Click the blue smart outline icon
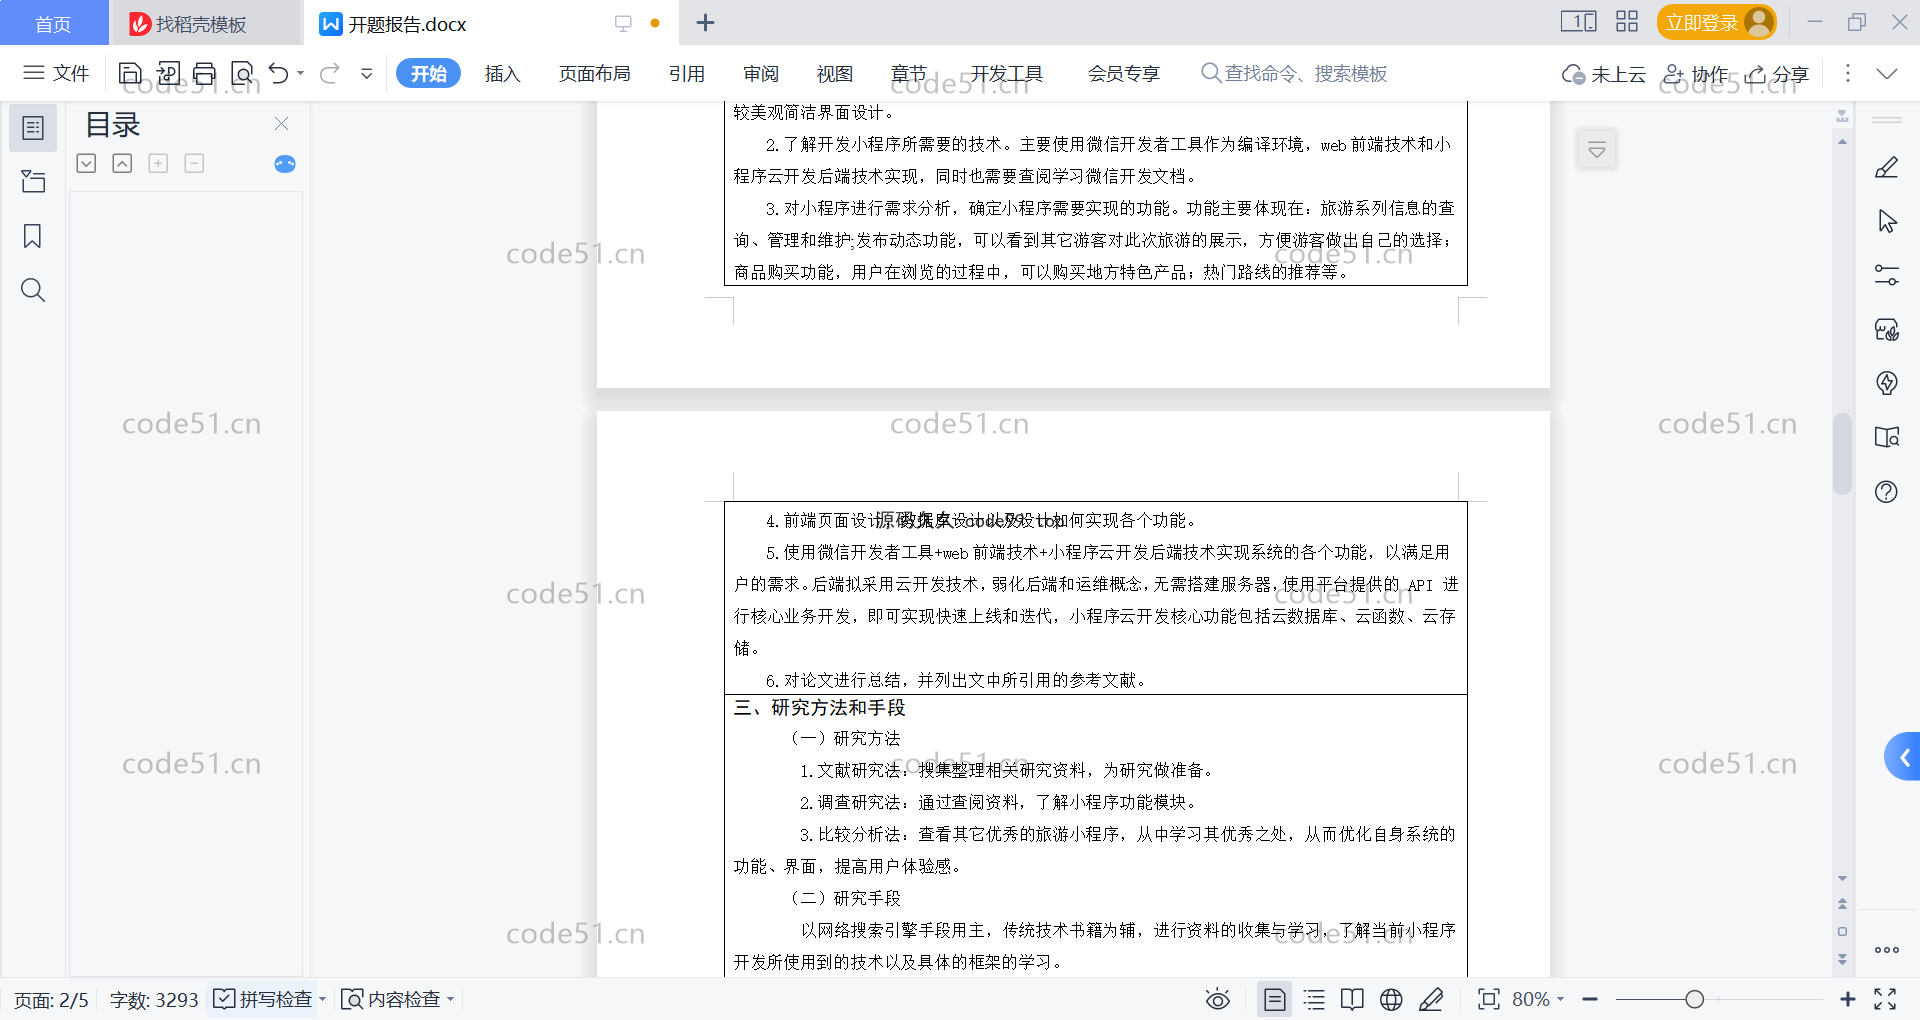The image size is (1920, 1020). (x=285, y=164)
